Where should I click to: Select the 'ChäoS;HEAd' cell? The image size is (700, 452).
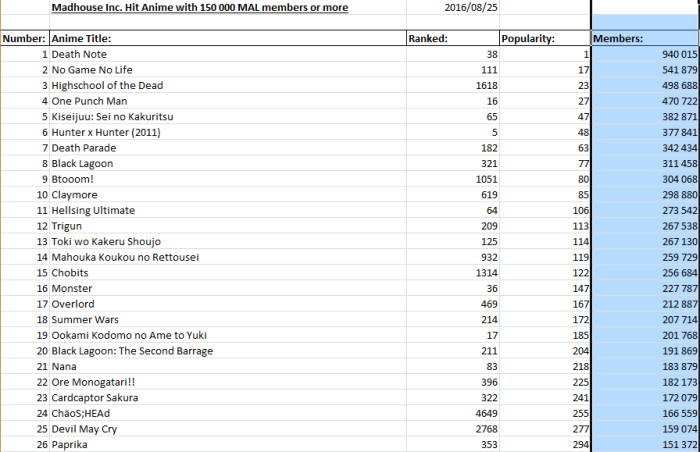tap(228, 414)
